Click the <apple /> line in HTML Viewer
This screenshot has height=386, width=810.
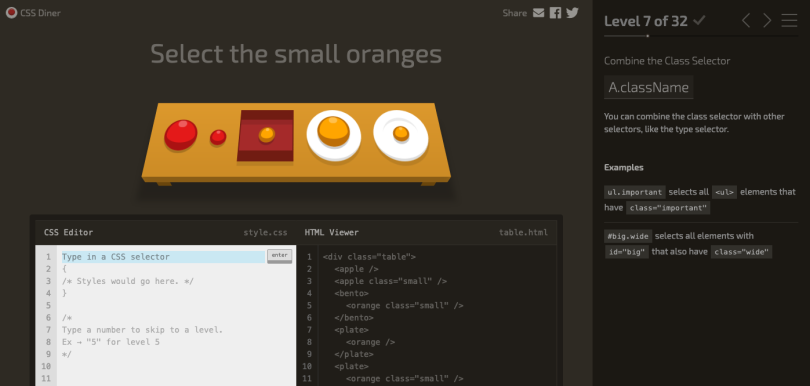pos(356,269)
